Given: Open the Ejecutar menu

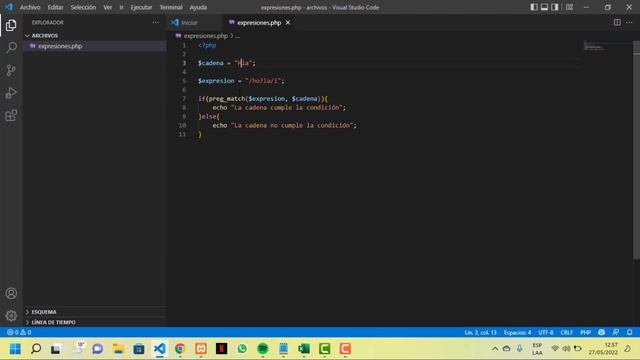Looking at the screenshot, I should (141, 7).
